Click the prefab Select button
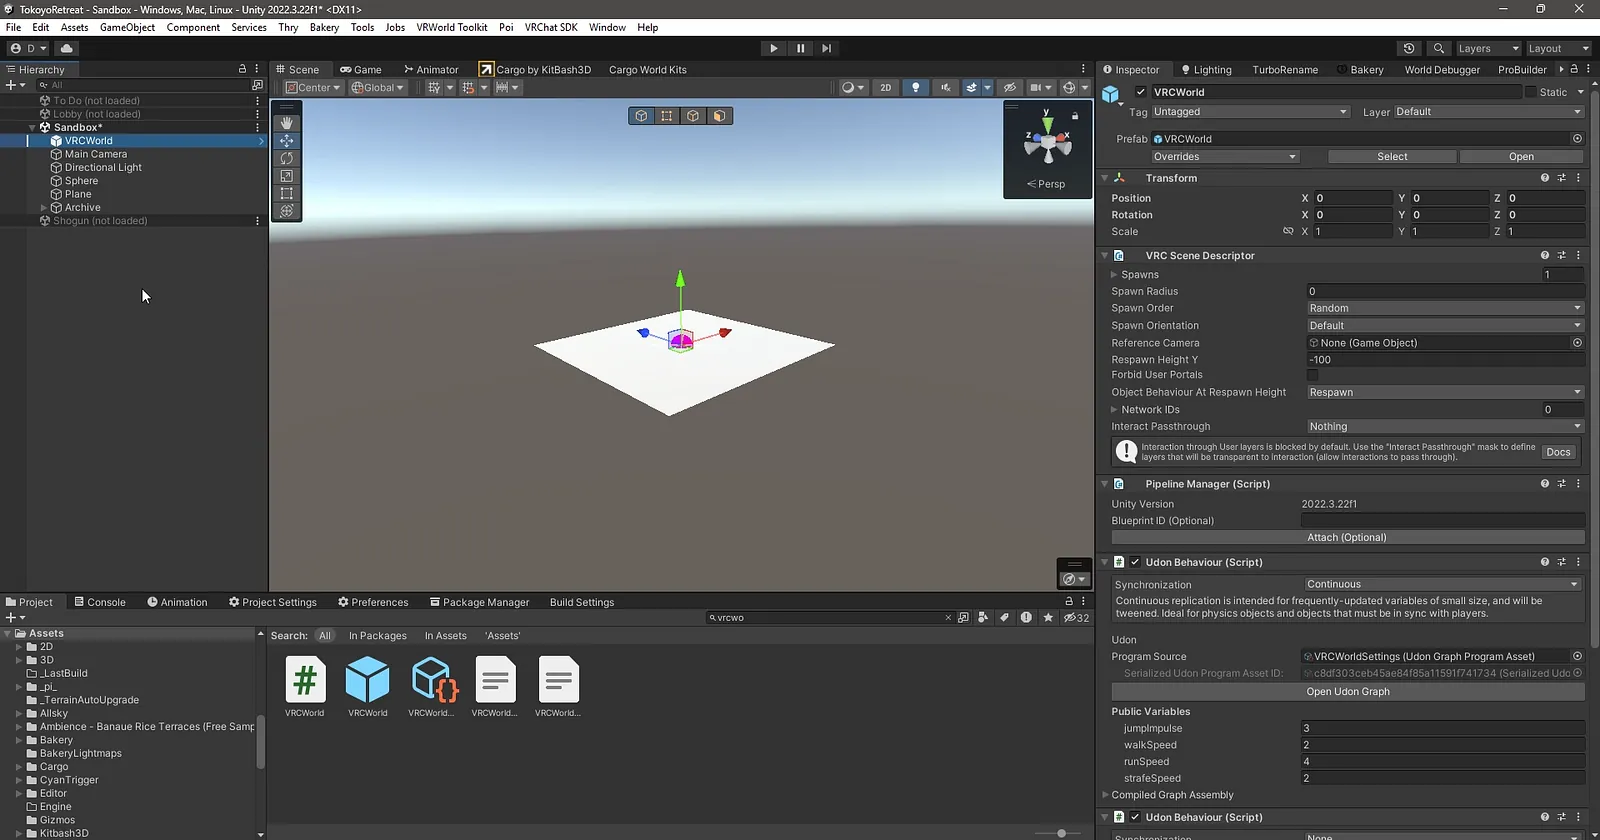 tap(1392, 157)
